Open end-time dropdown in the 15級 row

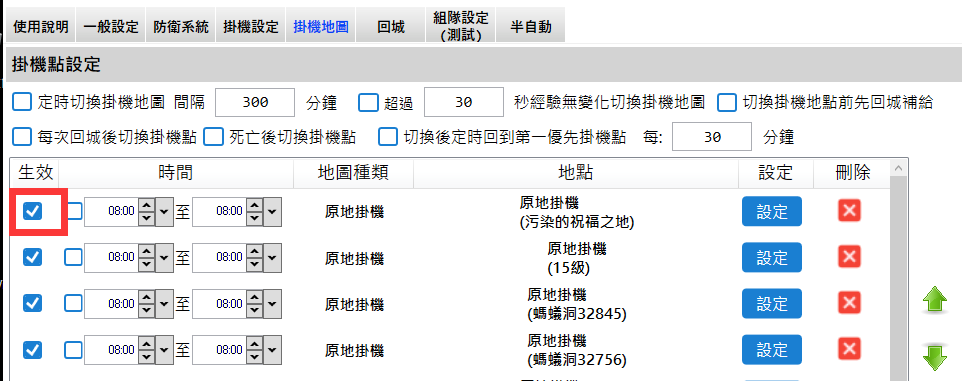pos(273,257)
